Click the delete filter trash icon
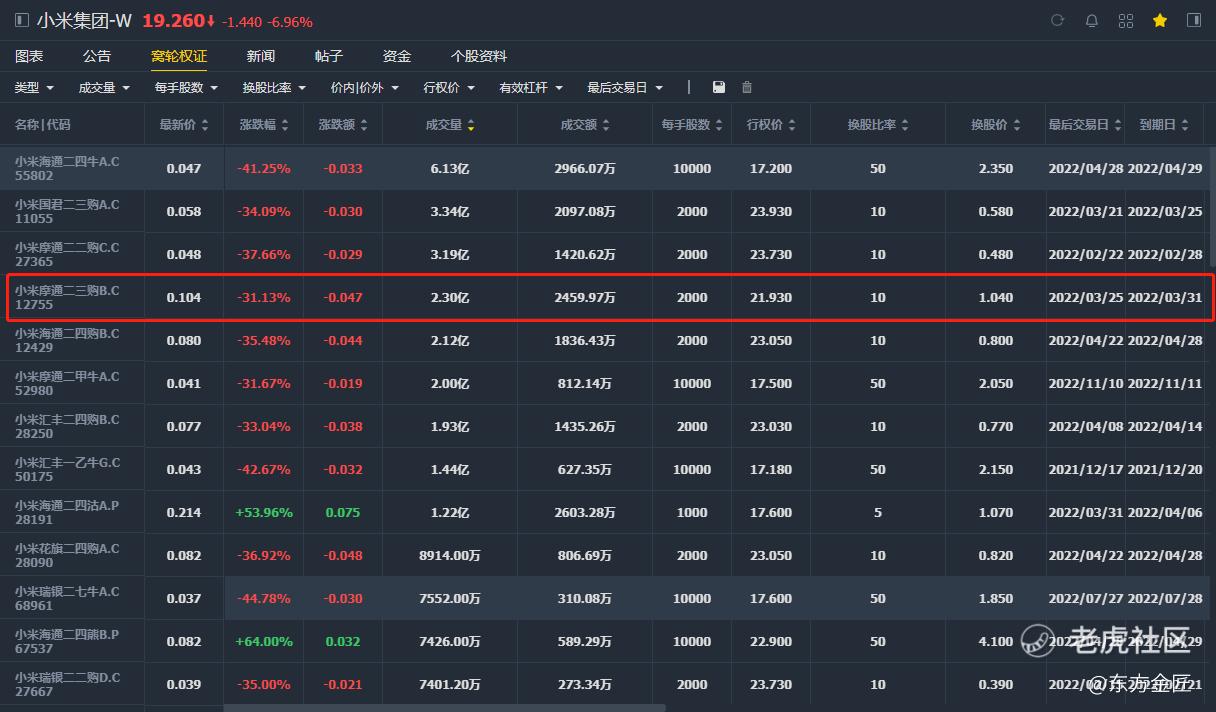1216x712 pixels. (747, 87)
